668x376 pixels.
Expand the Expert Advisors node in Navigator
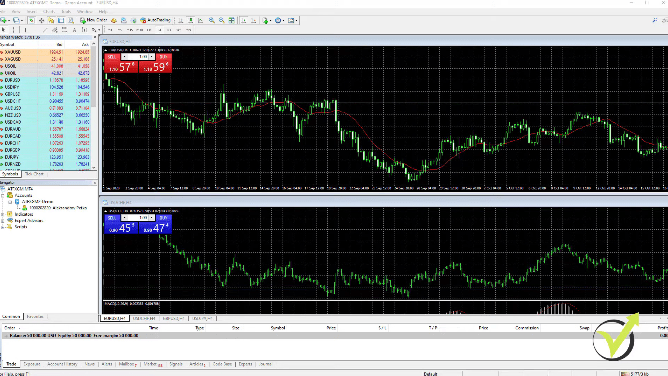pyautogui.click(x=3, y=221)
